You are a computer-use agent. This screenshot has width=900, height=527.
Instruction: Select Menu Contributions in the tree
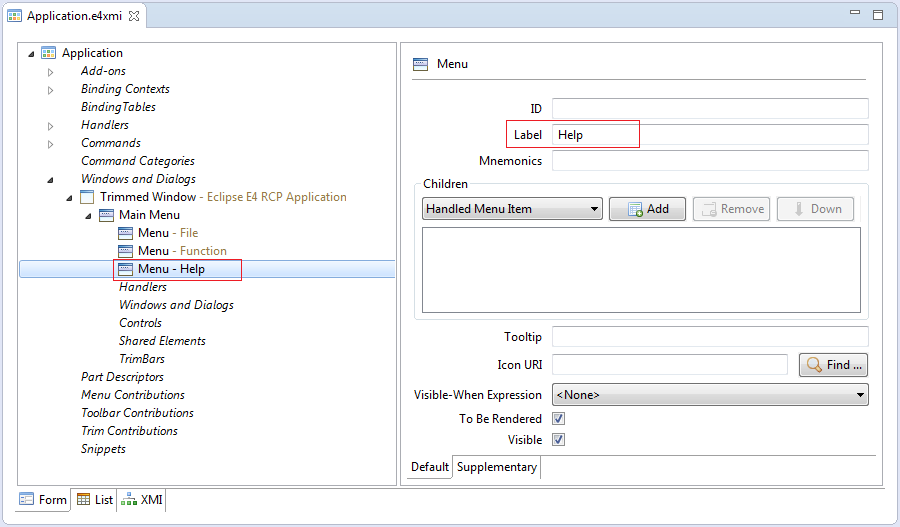click(133, 395)
